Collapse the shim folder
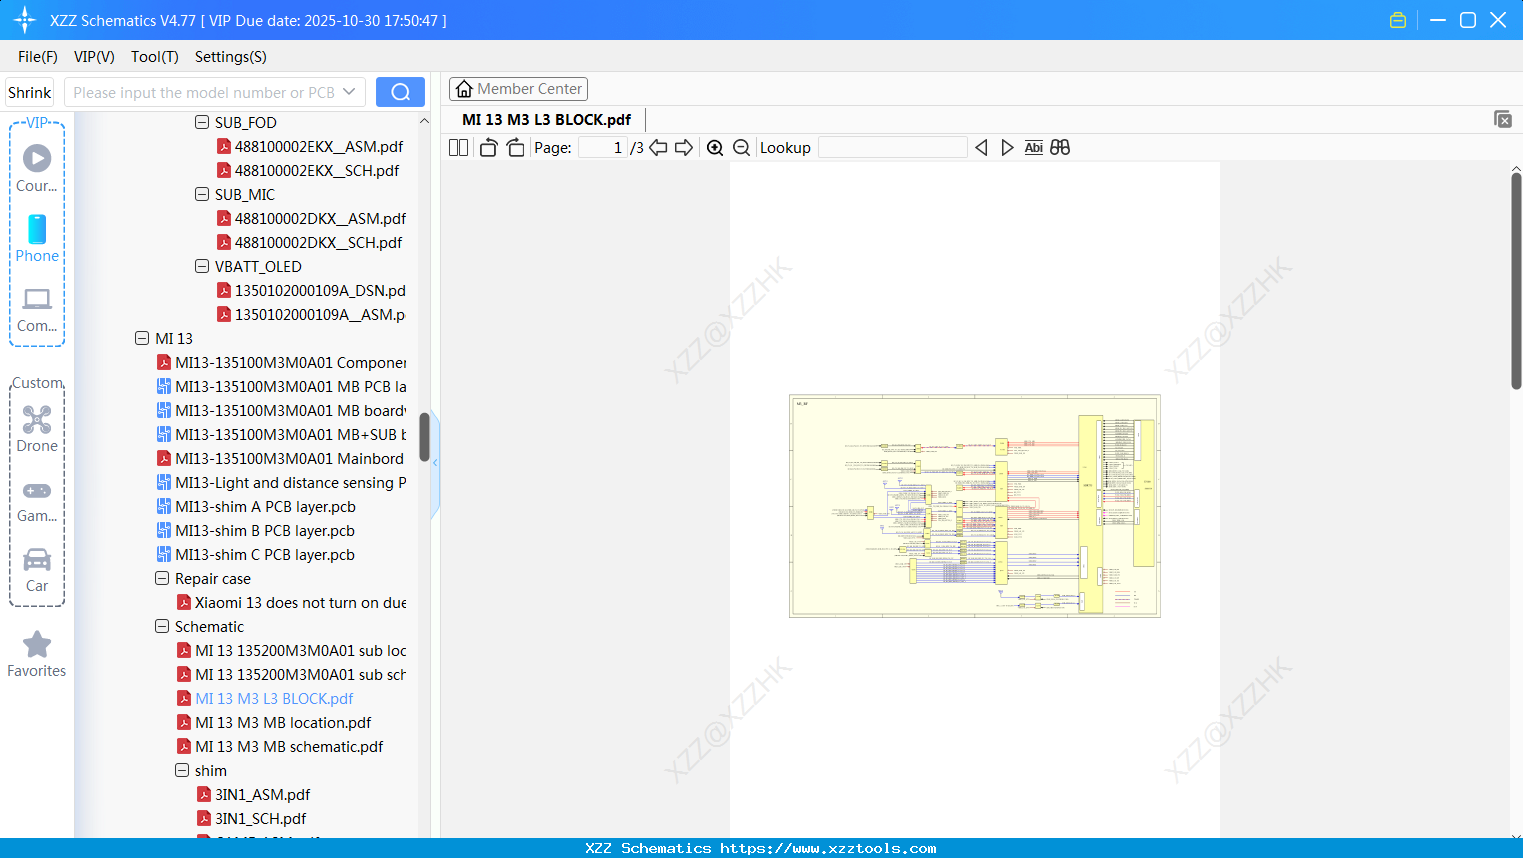Image resolution: width=1523 pixels, height=858 pixels. pyautogui.click(x=182, y=771)
